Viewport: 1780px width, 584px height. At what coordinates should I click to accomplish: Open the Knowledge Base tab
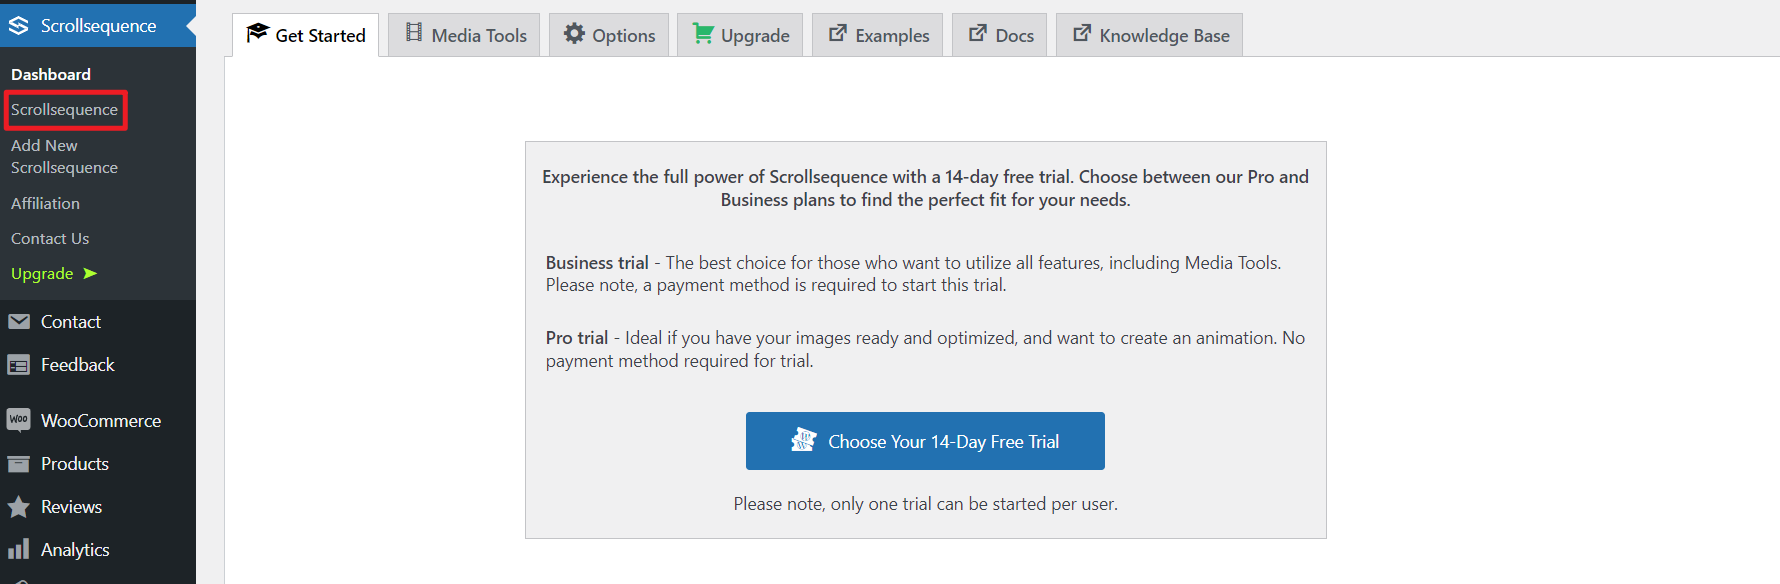click(1149, 35)
